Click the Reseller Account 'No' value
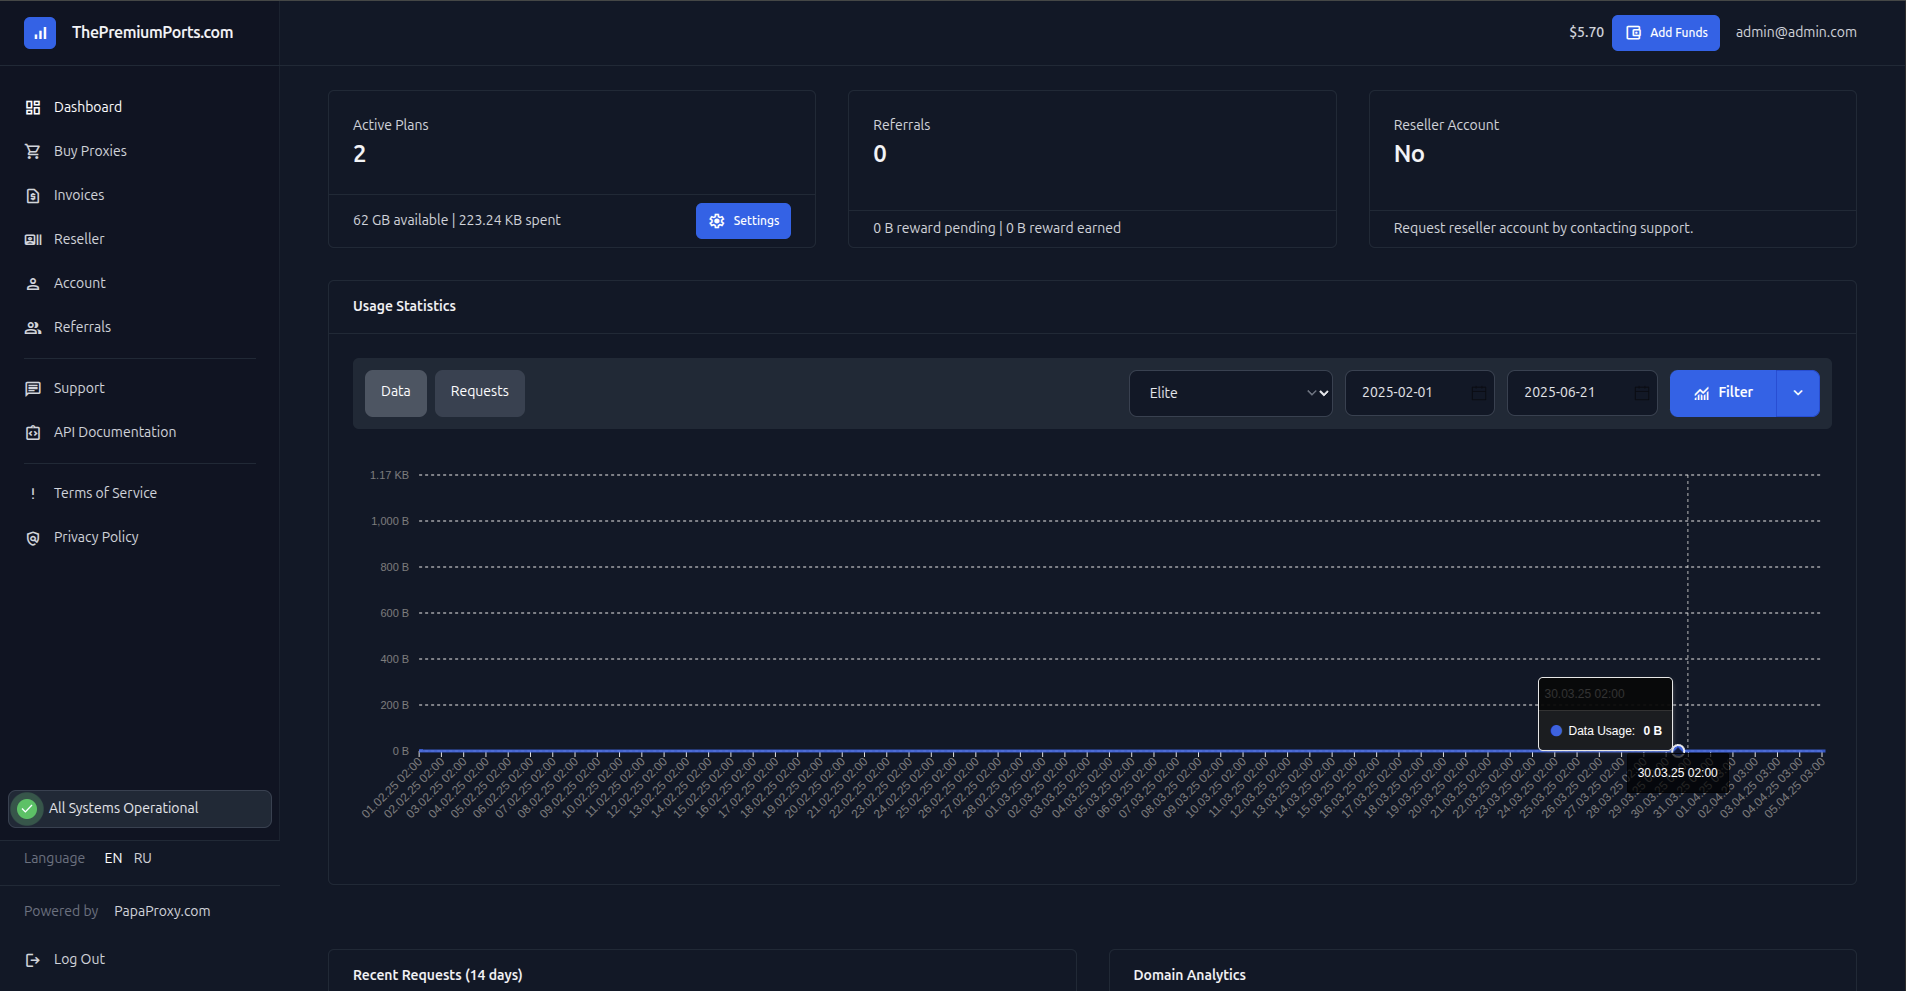1906x991 pixels. click(1409, 154)
